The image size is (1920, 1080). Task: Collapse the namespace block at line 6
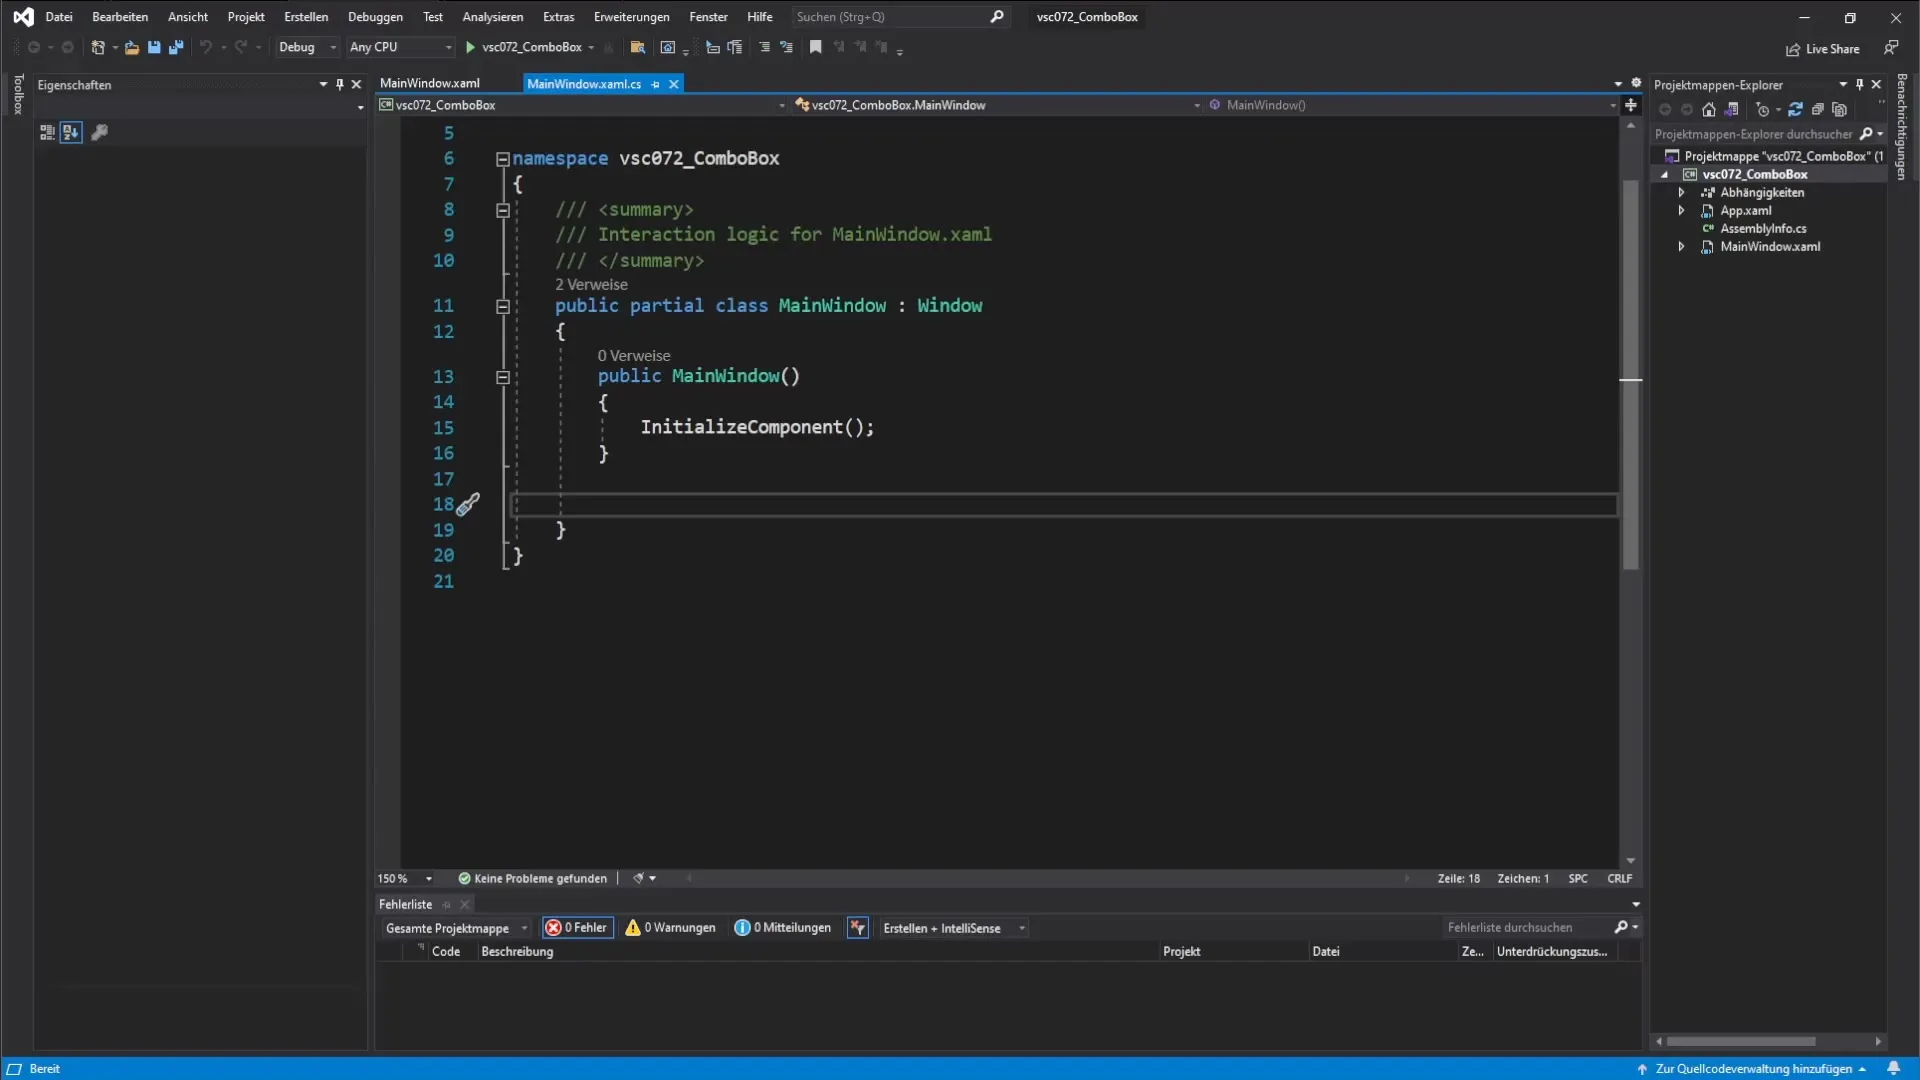click(x=503, y=159)
